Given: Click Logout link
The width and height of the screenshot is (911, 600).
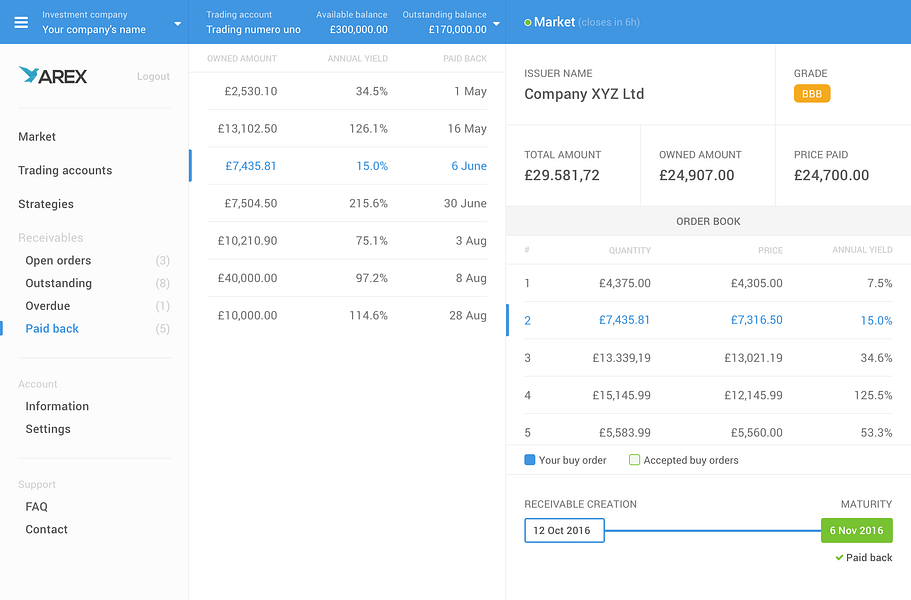Looking at the screenshot, I should 153,76.
